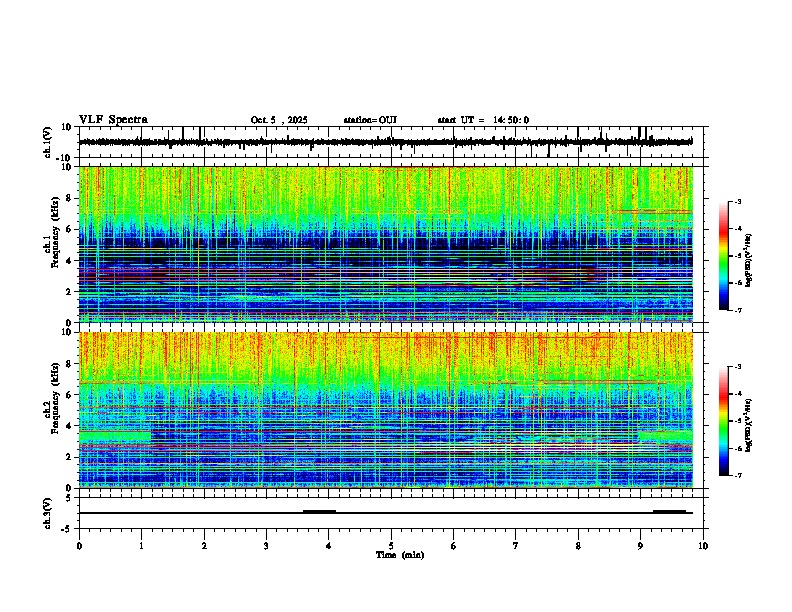Click the ch.1 color scale units label
Viewport: 792px width, 612px height.
[749, 260]
